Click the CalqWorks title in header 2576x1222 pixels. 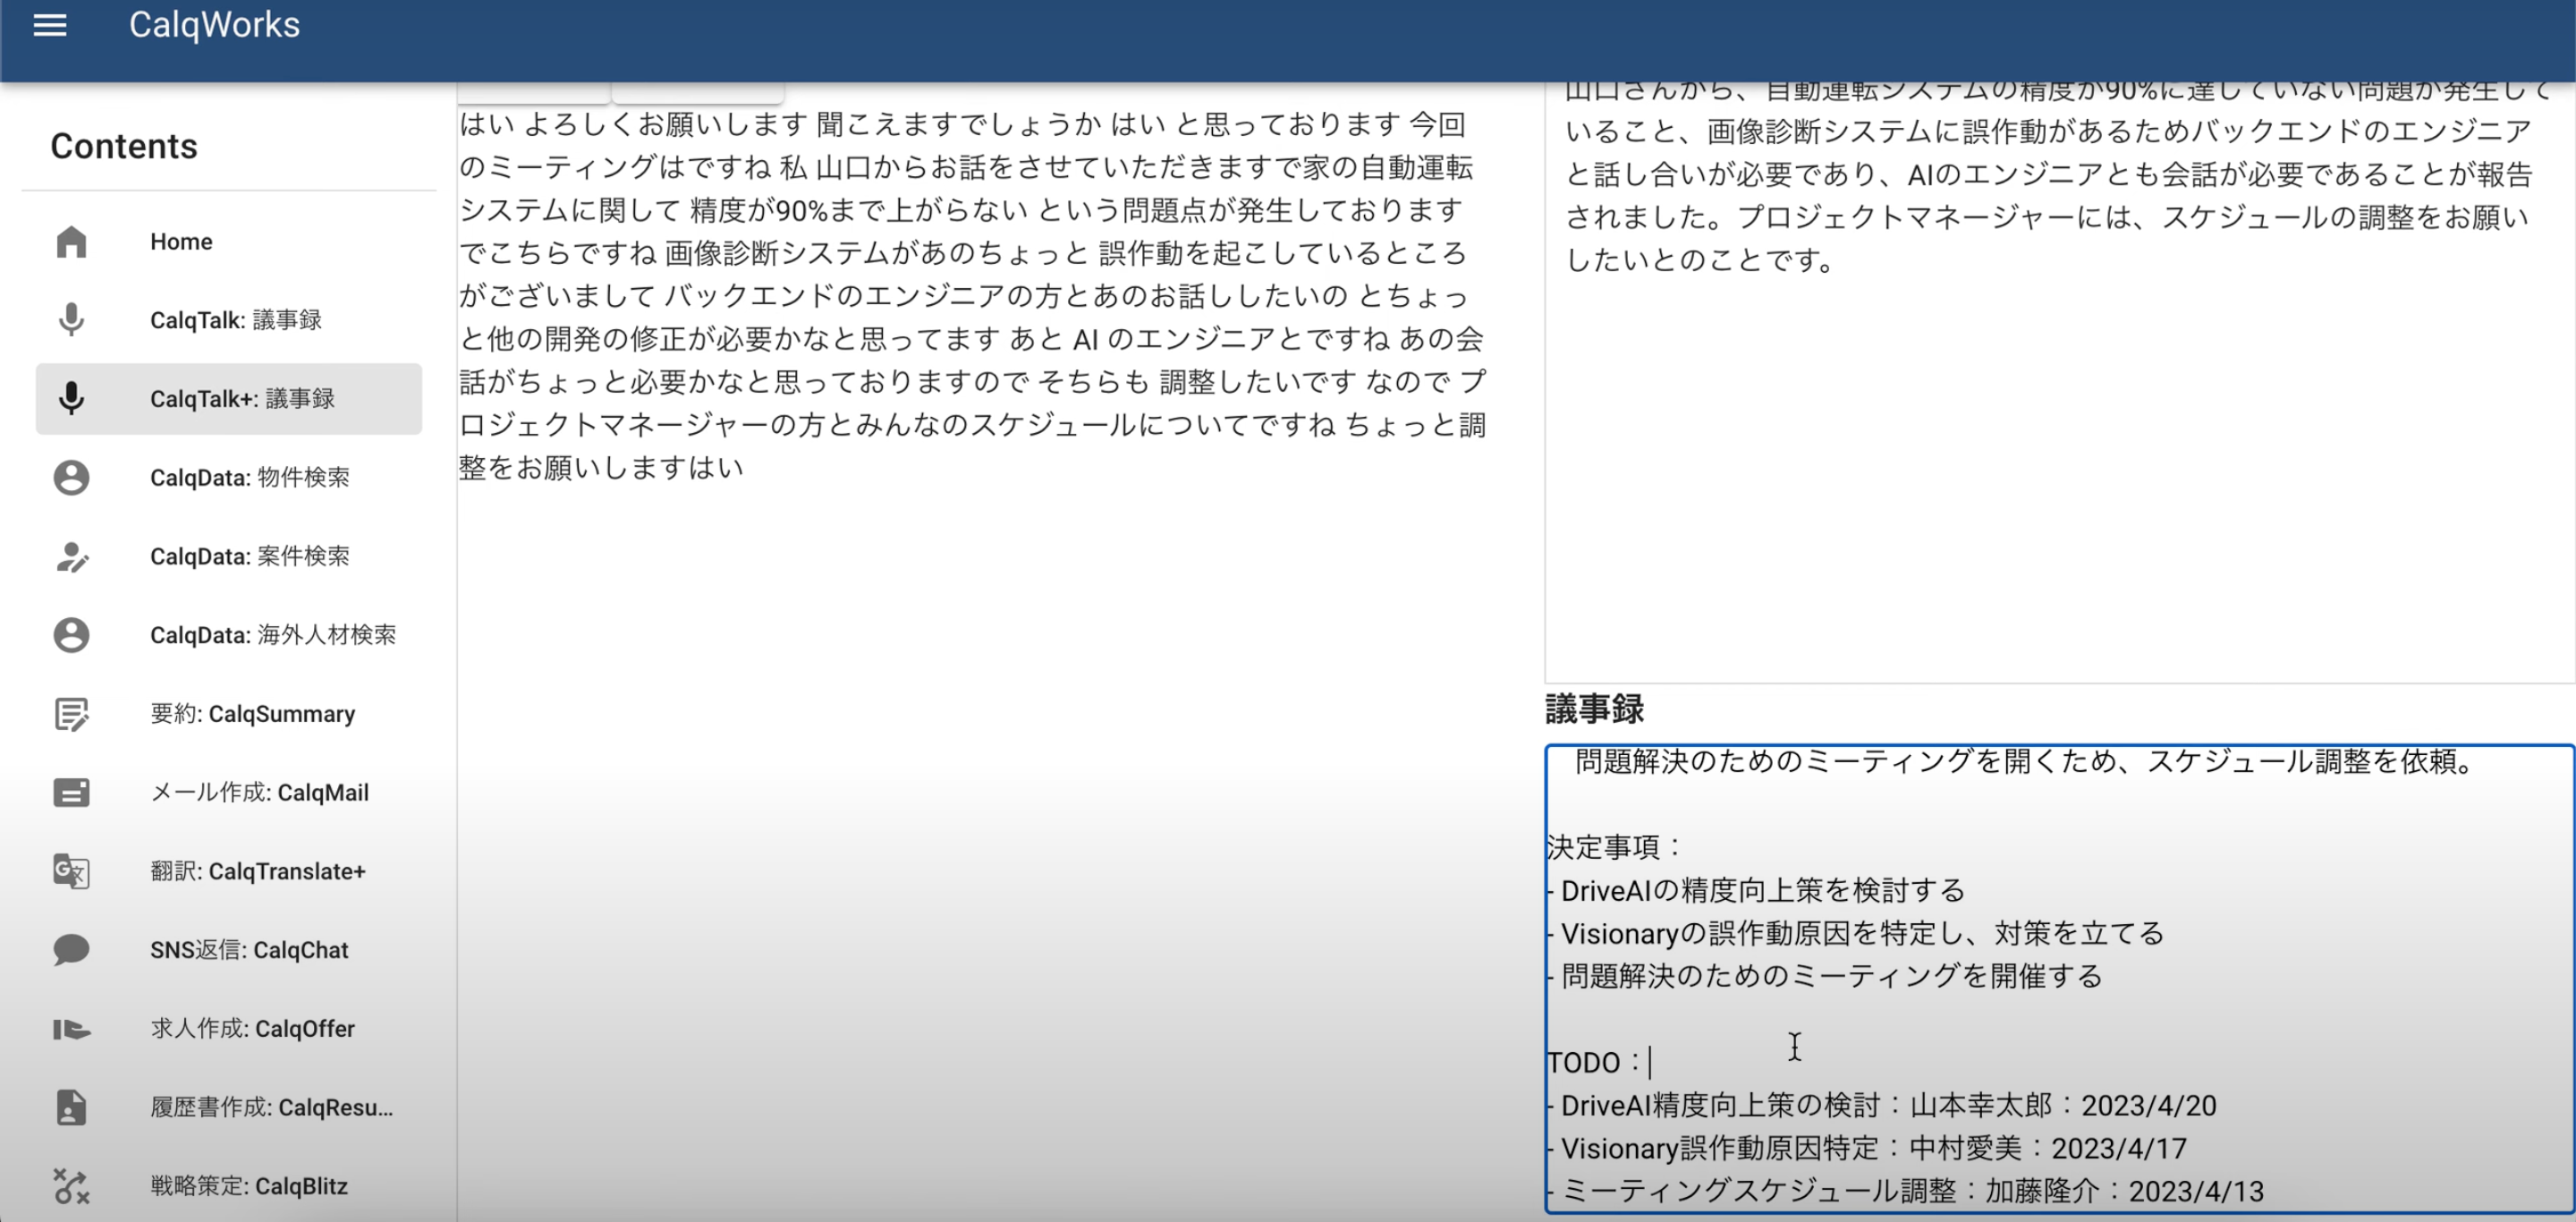tap(214, 25)
